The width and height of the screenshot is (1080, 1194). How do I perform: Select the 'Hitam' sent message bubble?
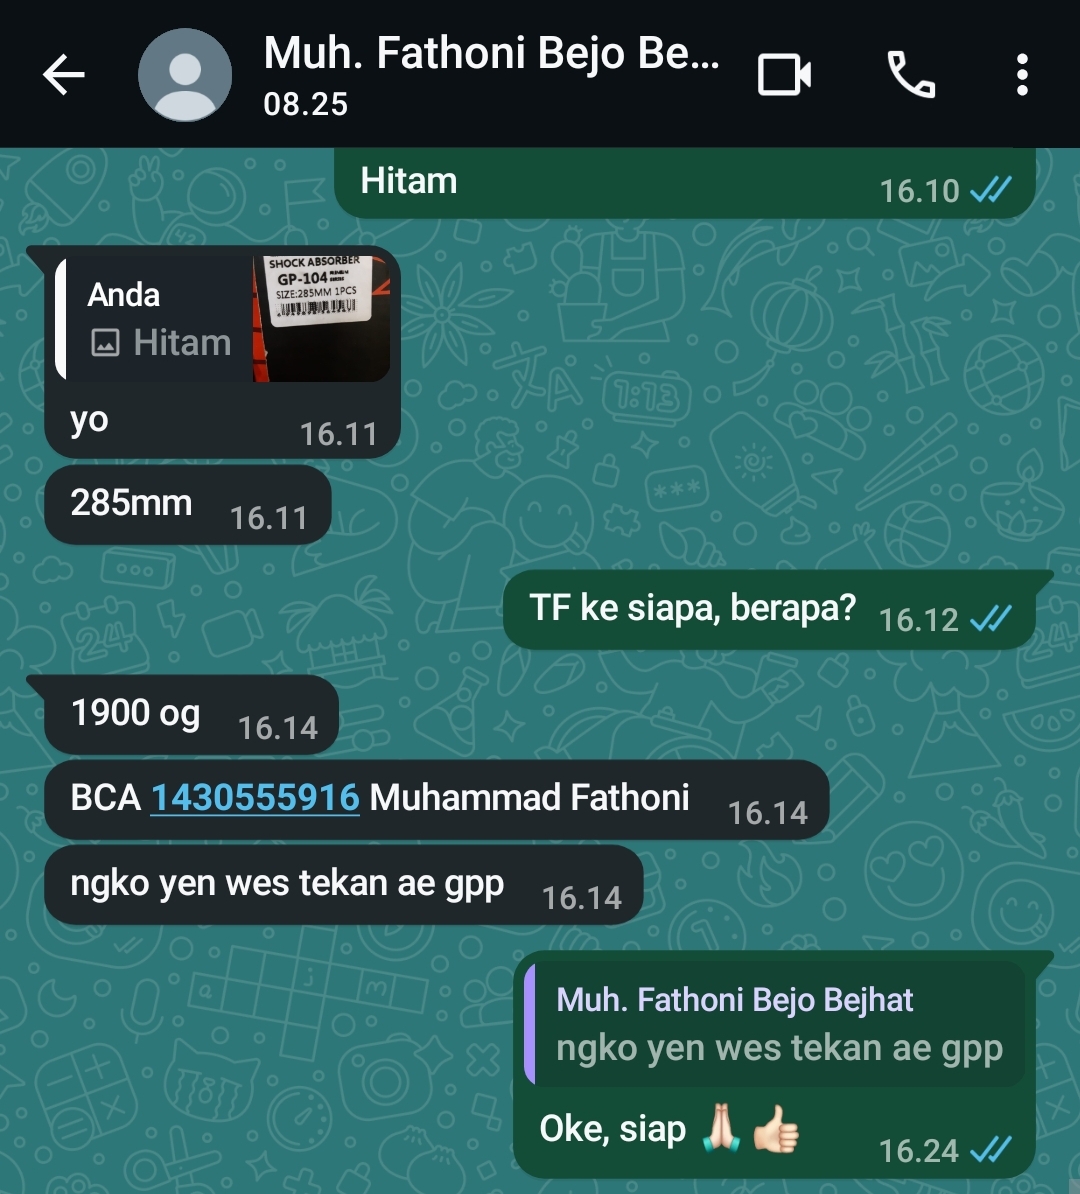point(685,183)
